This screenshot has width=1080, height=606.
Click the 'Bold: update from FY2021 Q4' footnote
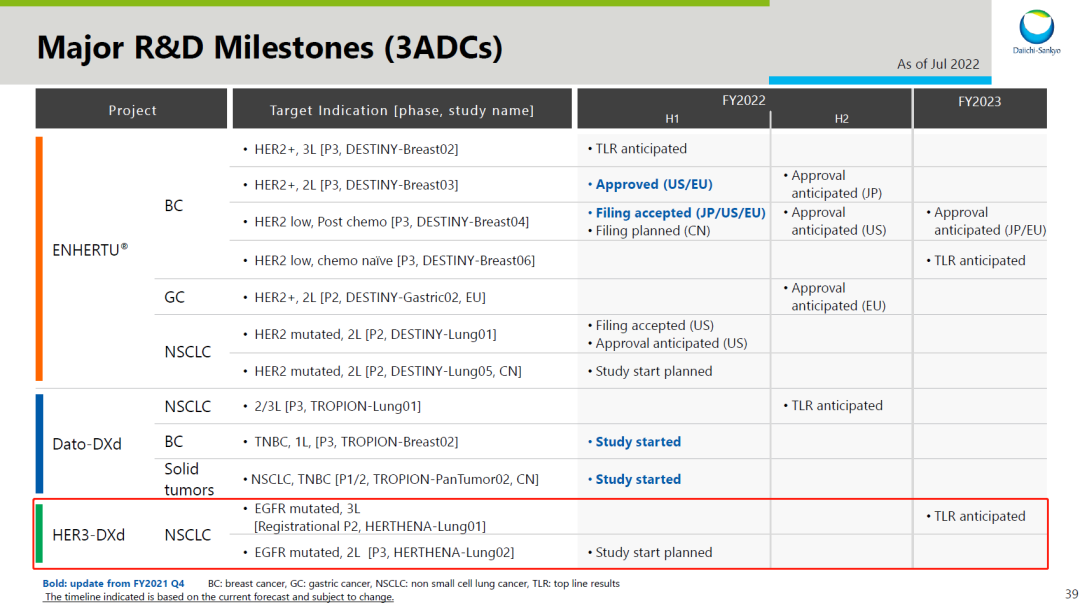pos(114,583)
